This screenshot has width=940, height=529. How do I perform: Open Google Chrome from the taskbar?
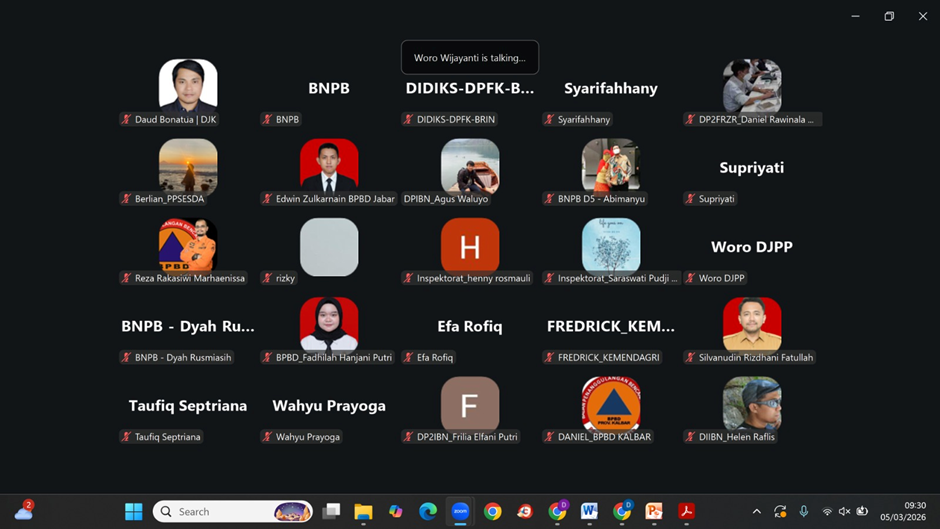(x=492, y=511)
